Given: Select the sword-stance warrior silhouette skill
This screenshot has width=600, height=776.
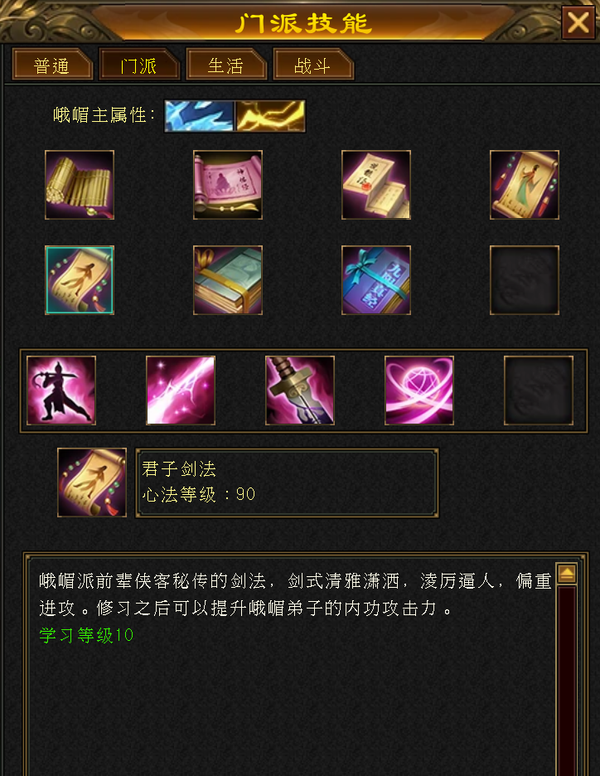Looking at the screenshot, I should (x=61, y=390).
